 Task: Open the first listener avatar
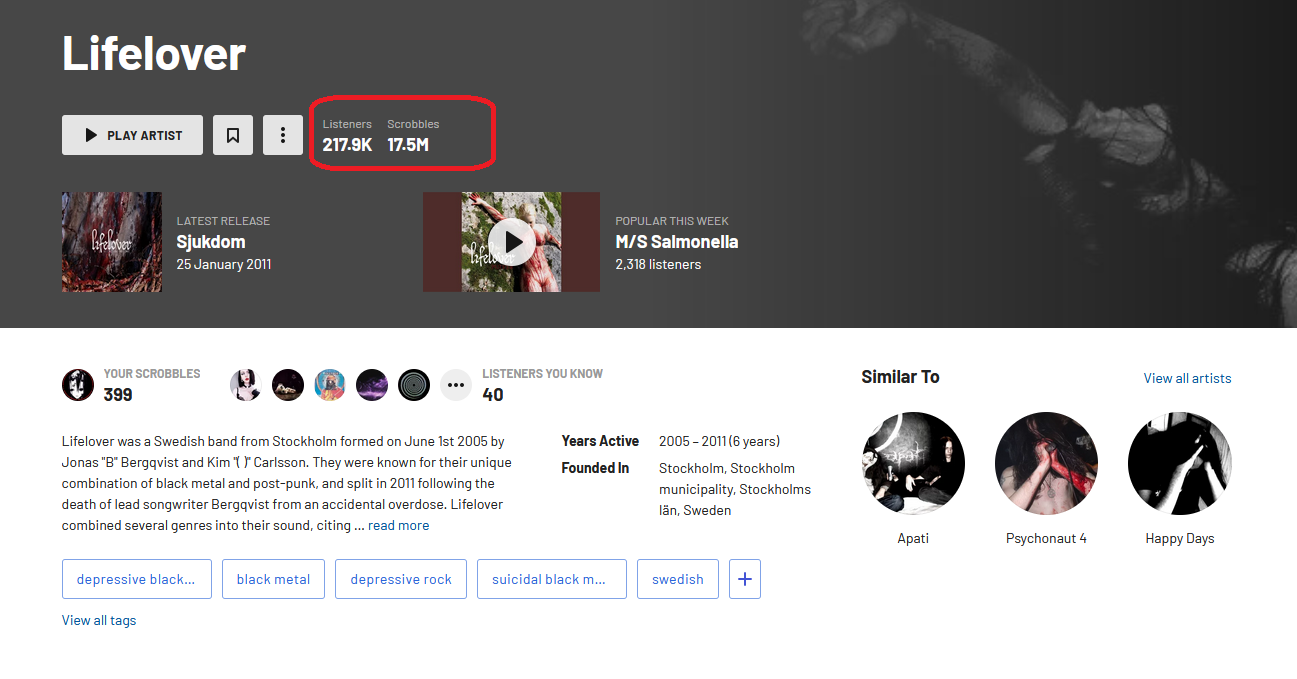(246, 385)
